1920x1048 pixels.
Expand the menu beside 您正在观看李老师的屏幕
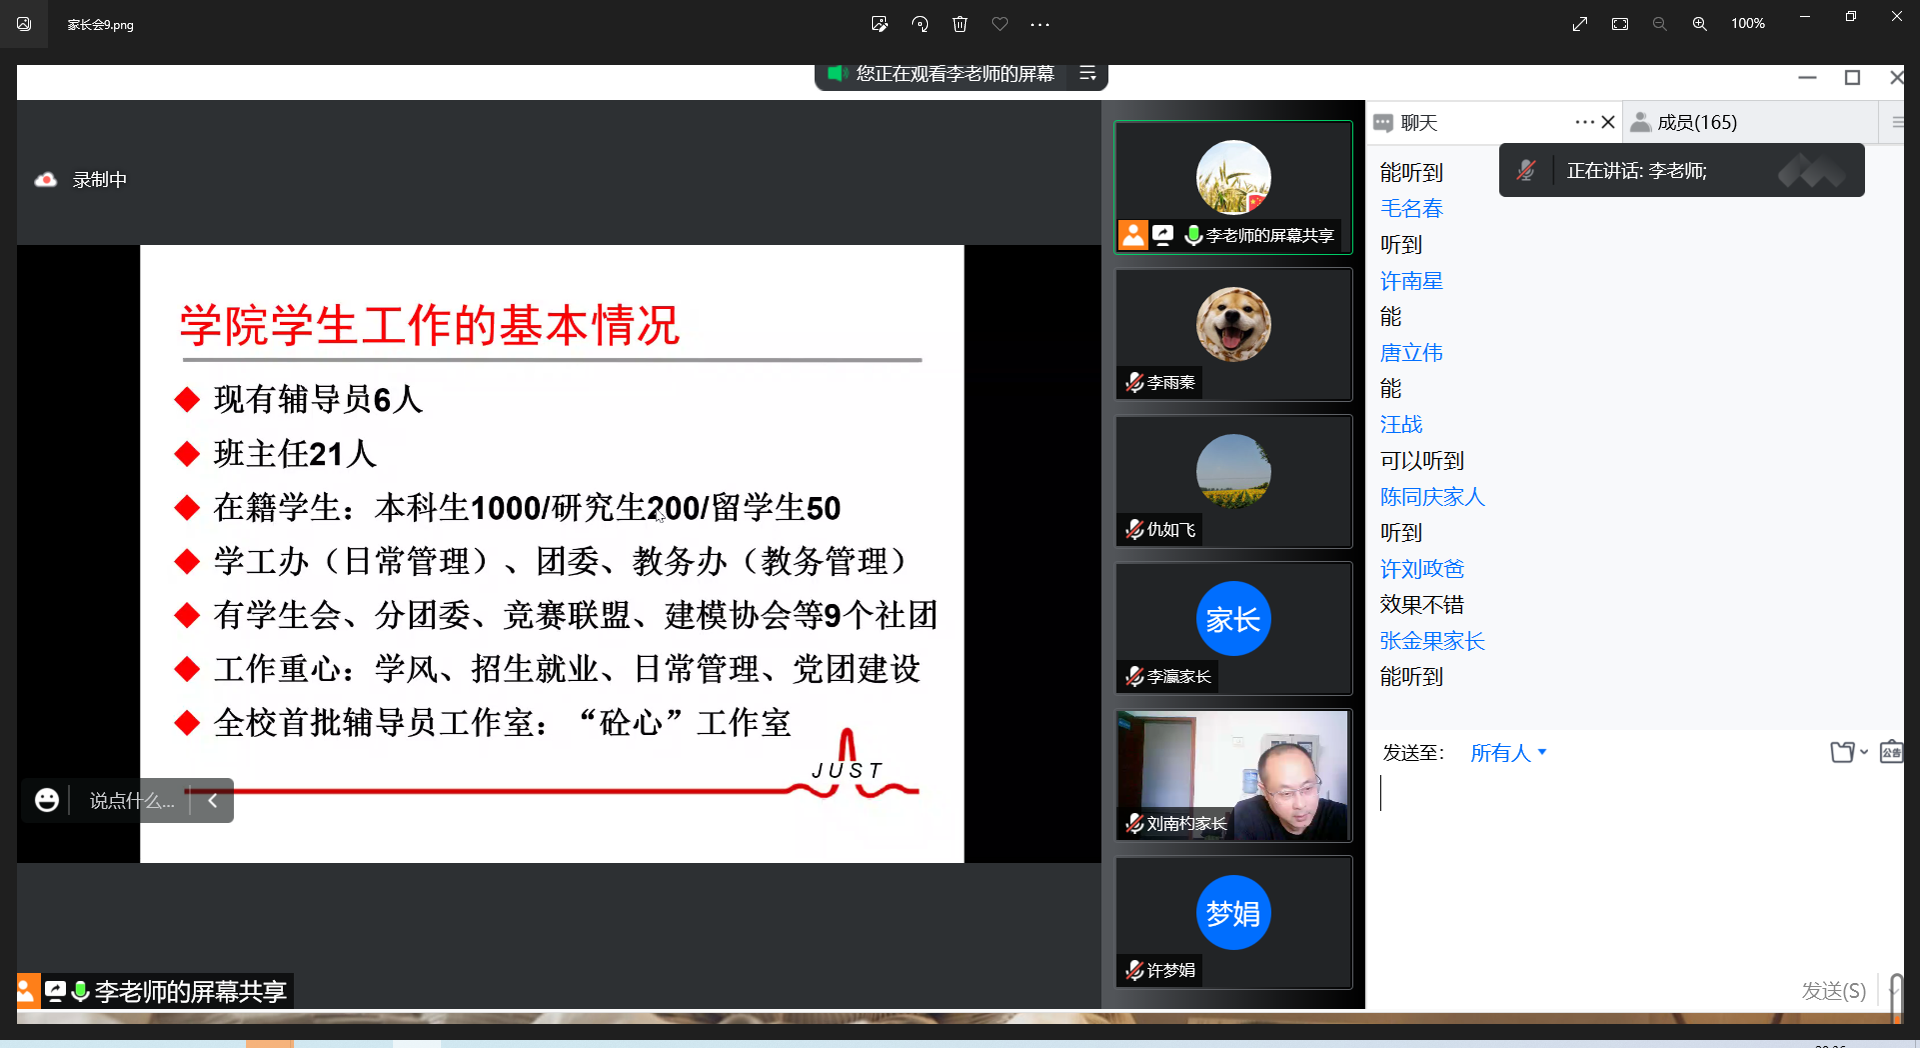coord(1088,74)
